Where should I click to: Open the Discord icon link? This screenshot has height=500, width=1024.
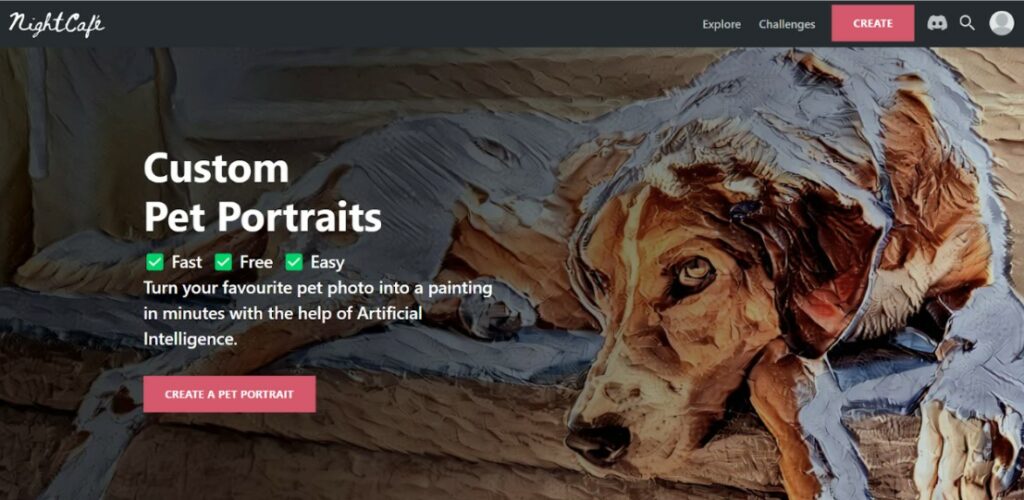tap(937, 23)
